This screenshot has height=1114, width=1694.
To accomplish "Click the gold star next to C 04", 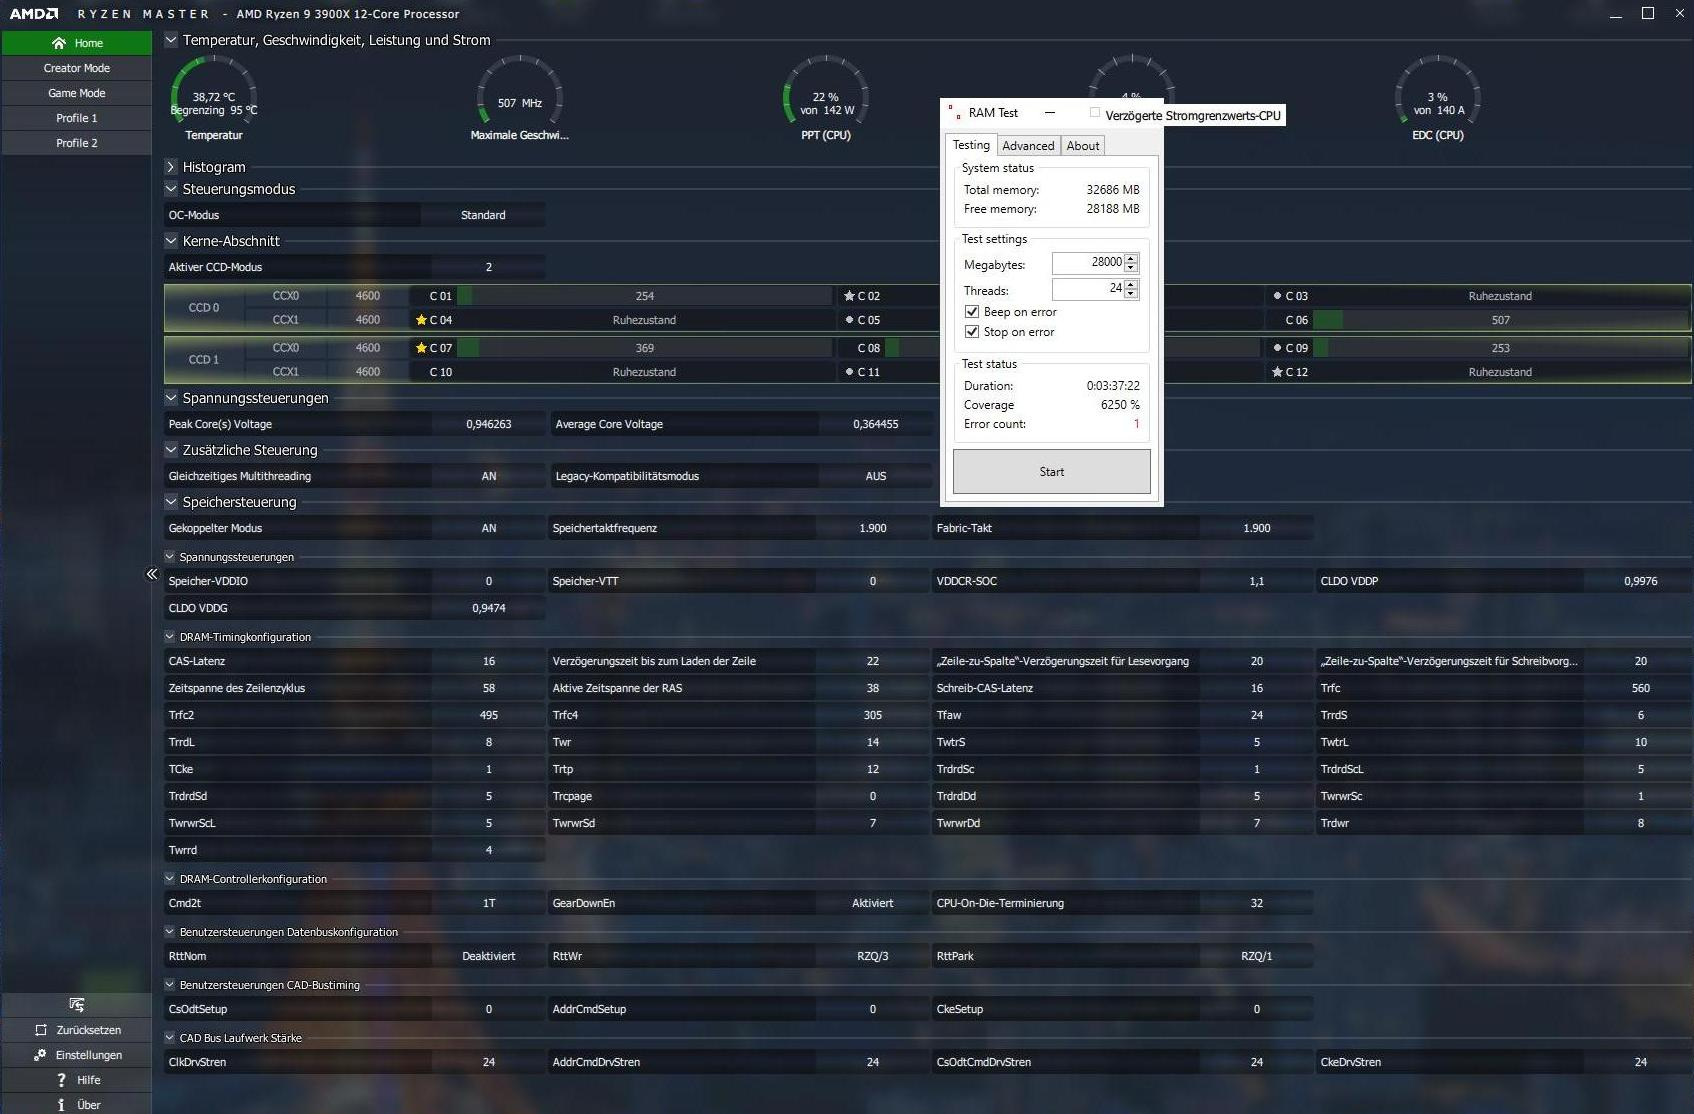I will [x=422, y=320].
